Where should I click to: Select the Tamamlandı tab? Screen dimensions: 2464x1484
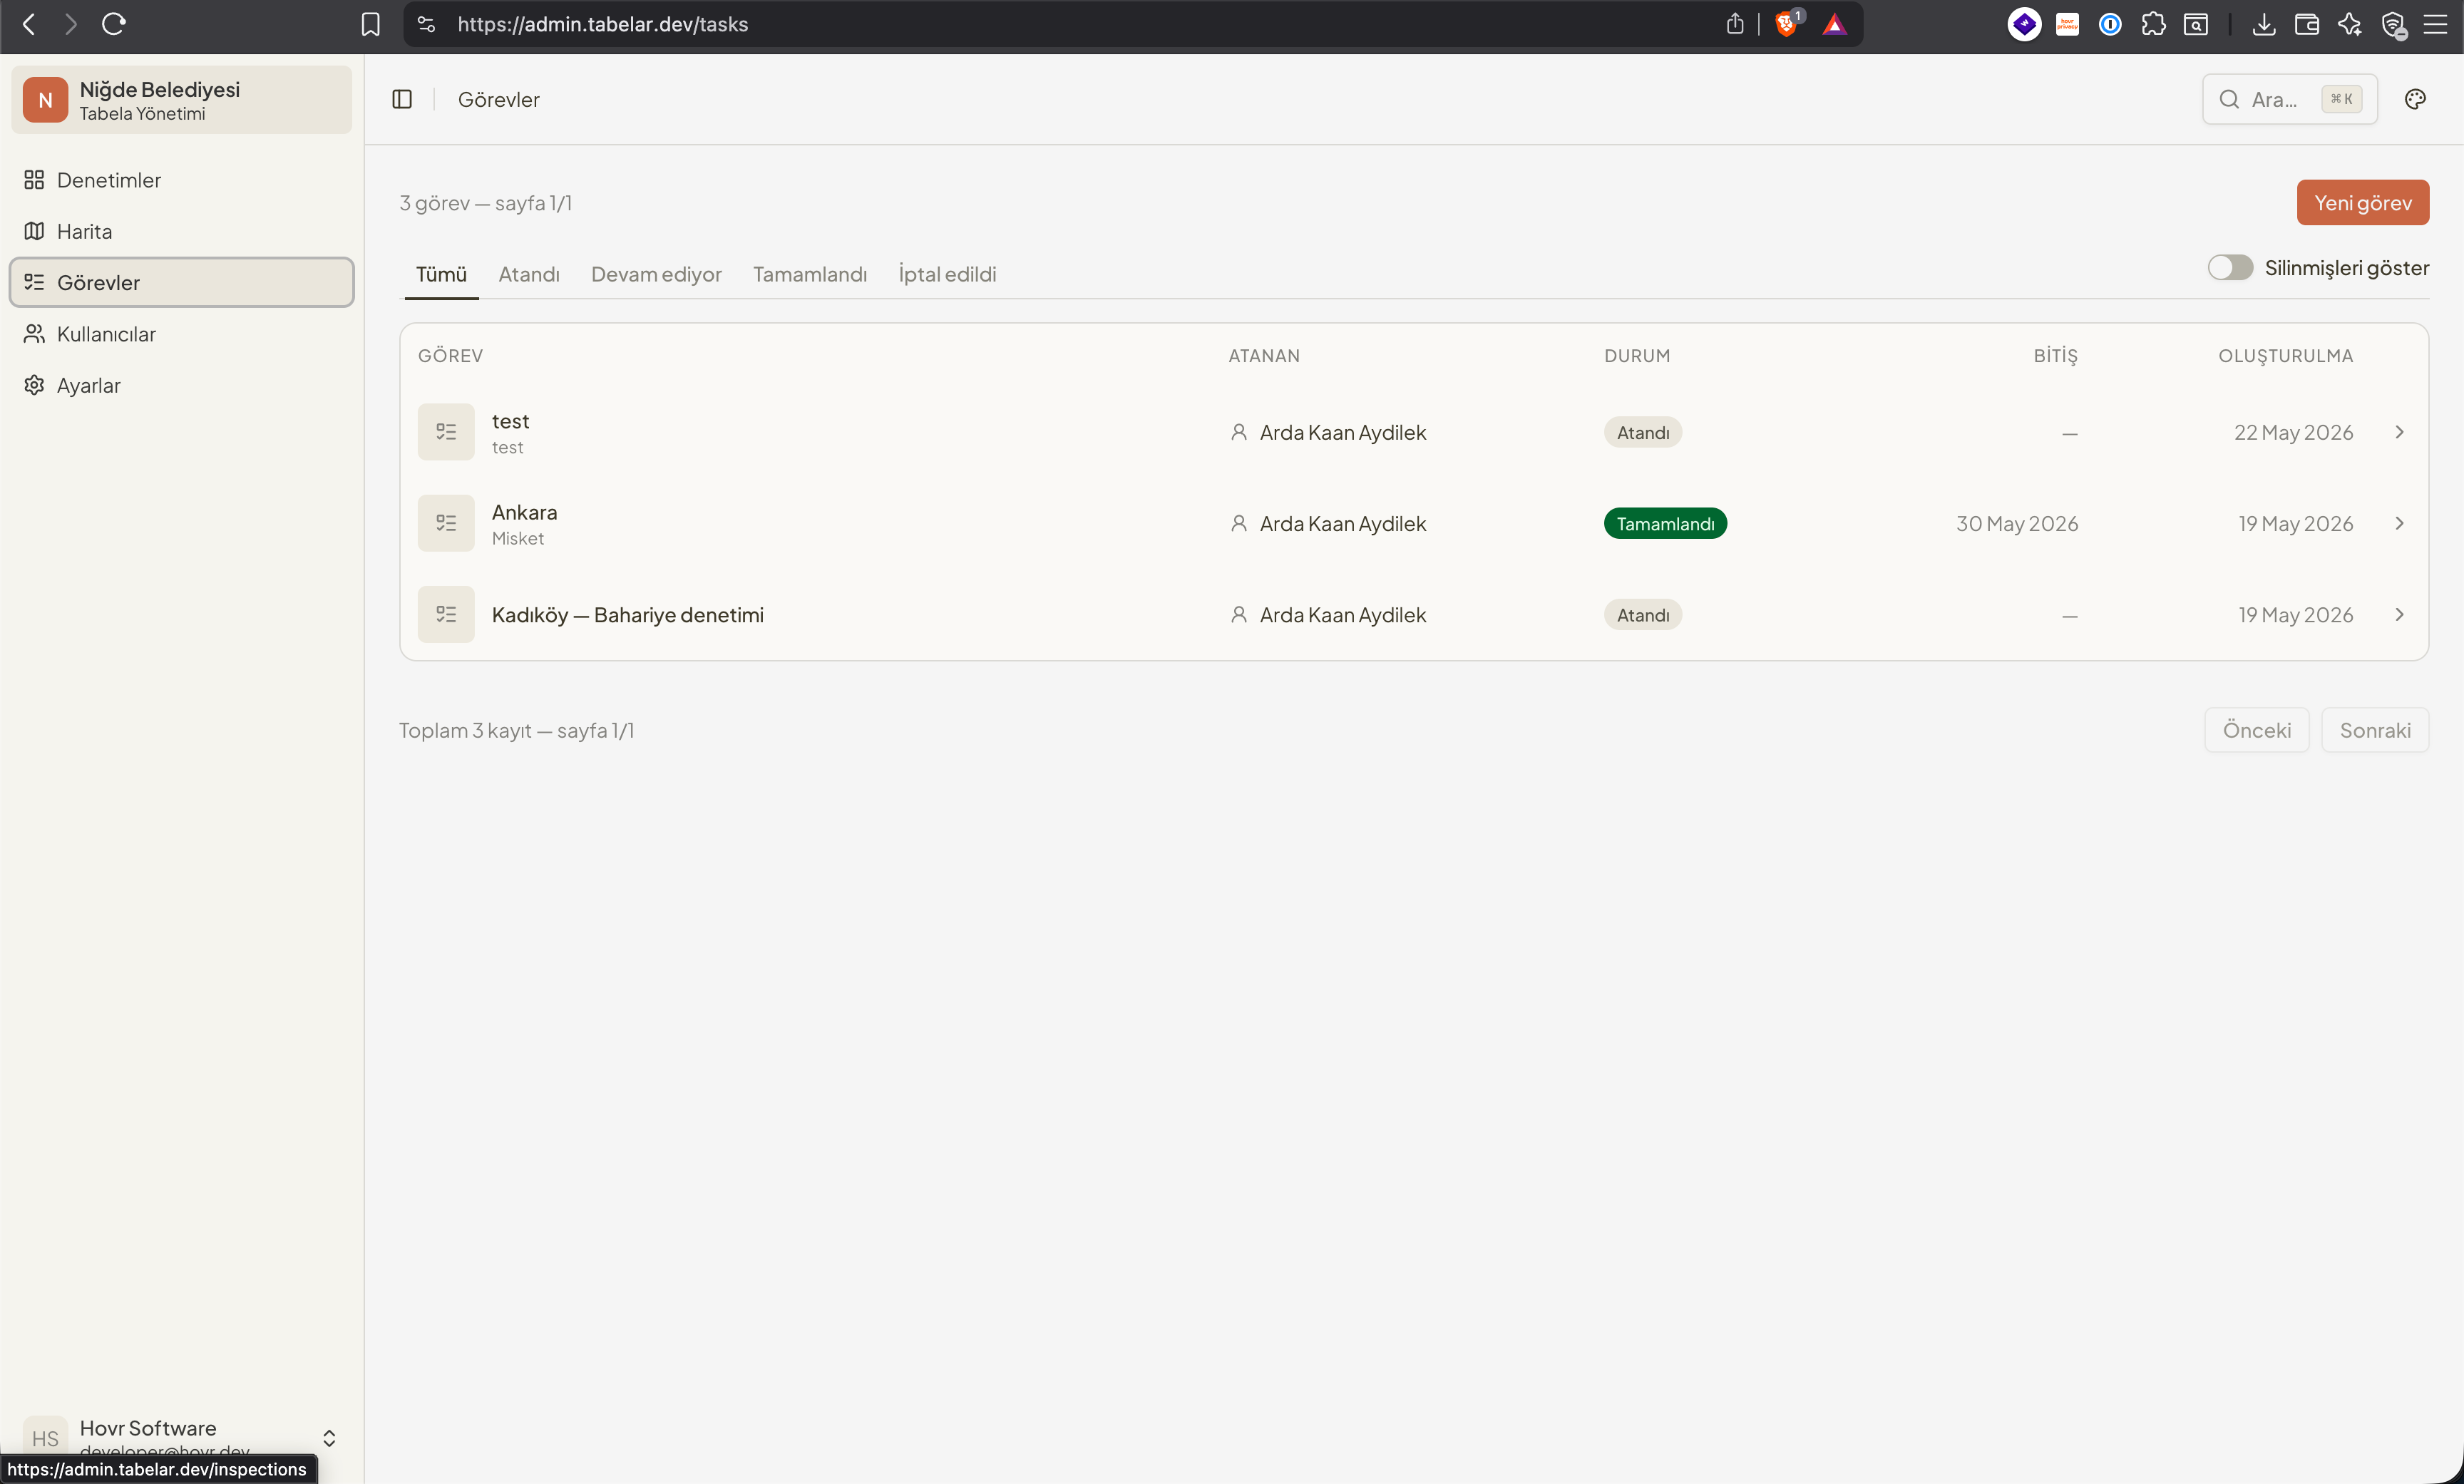(x=810, y=274)
